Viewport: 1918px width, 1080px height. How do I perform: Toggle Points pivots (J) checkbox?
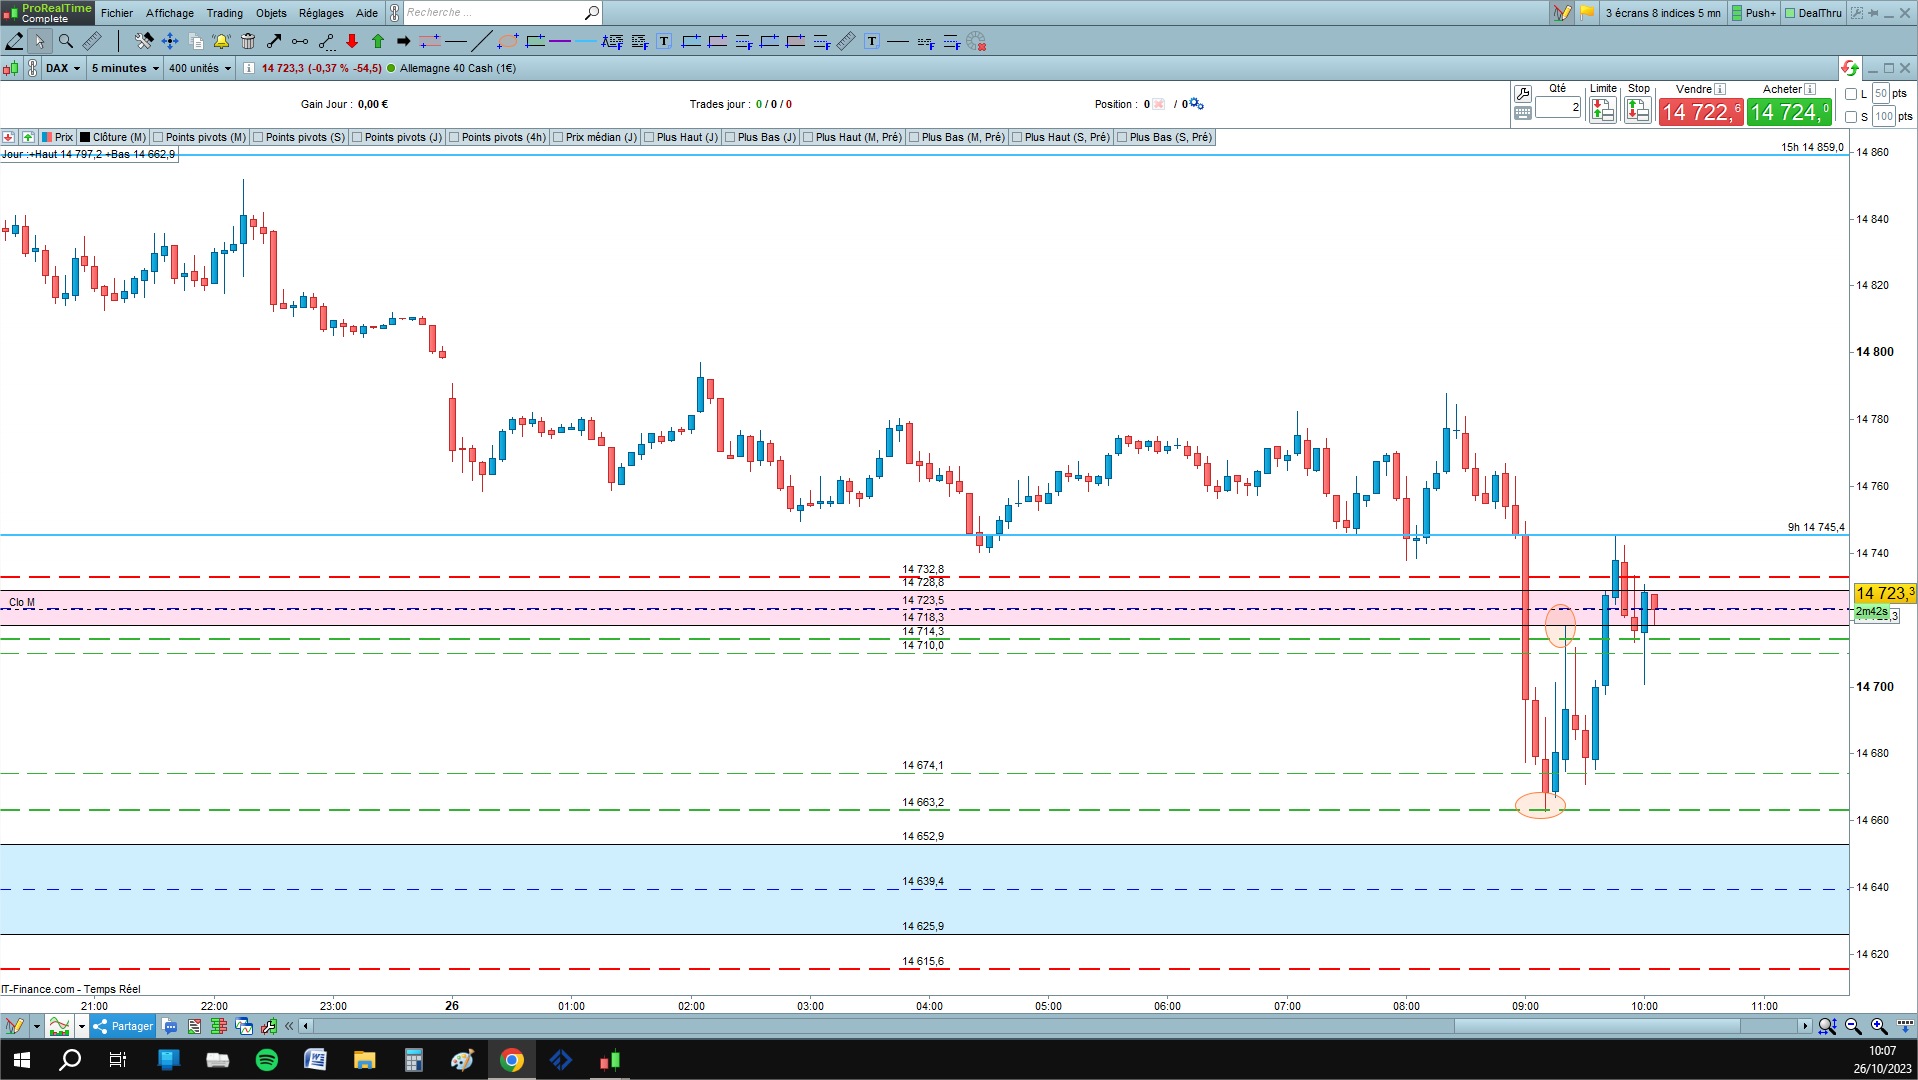[x=357, y=137]
